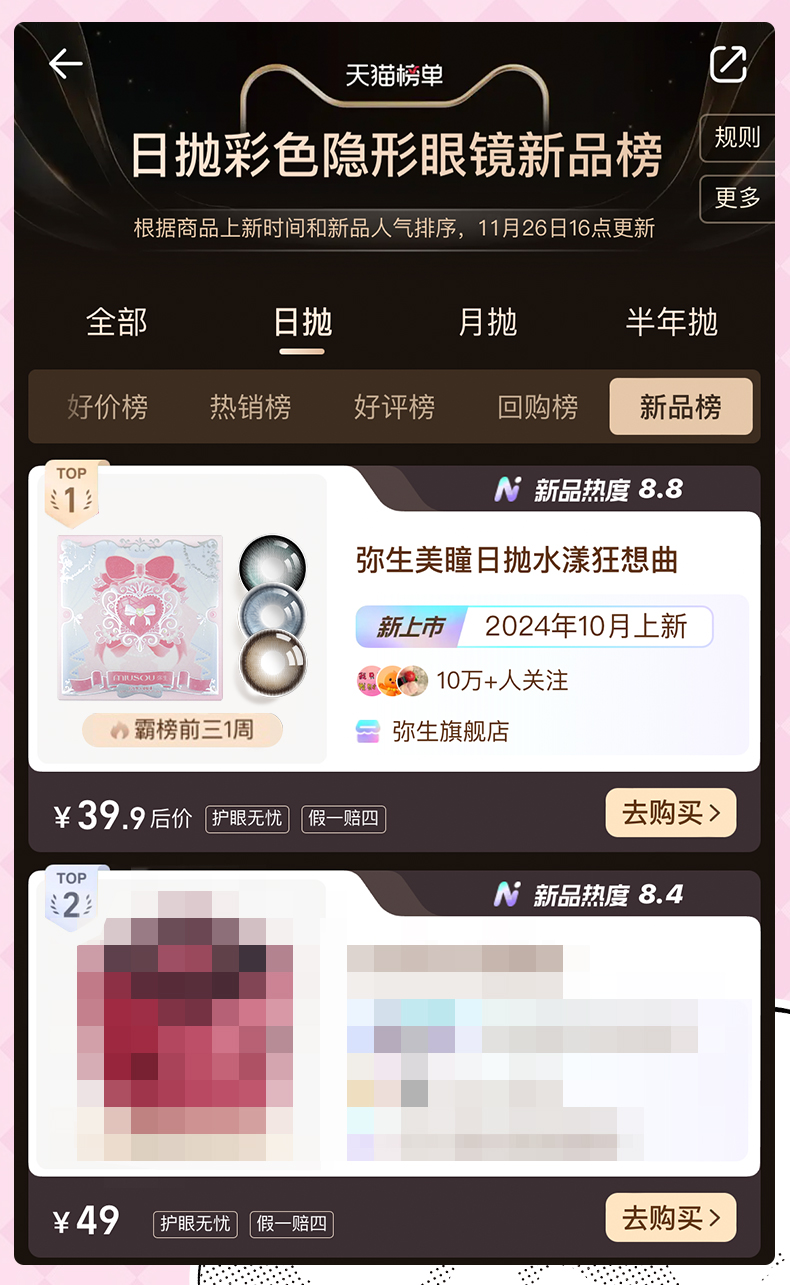Screen dimensions: 790x1285
Task: Open the 弥生美瞳 product thumbnail
Action: tap(183, 618)
